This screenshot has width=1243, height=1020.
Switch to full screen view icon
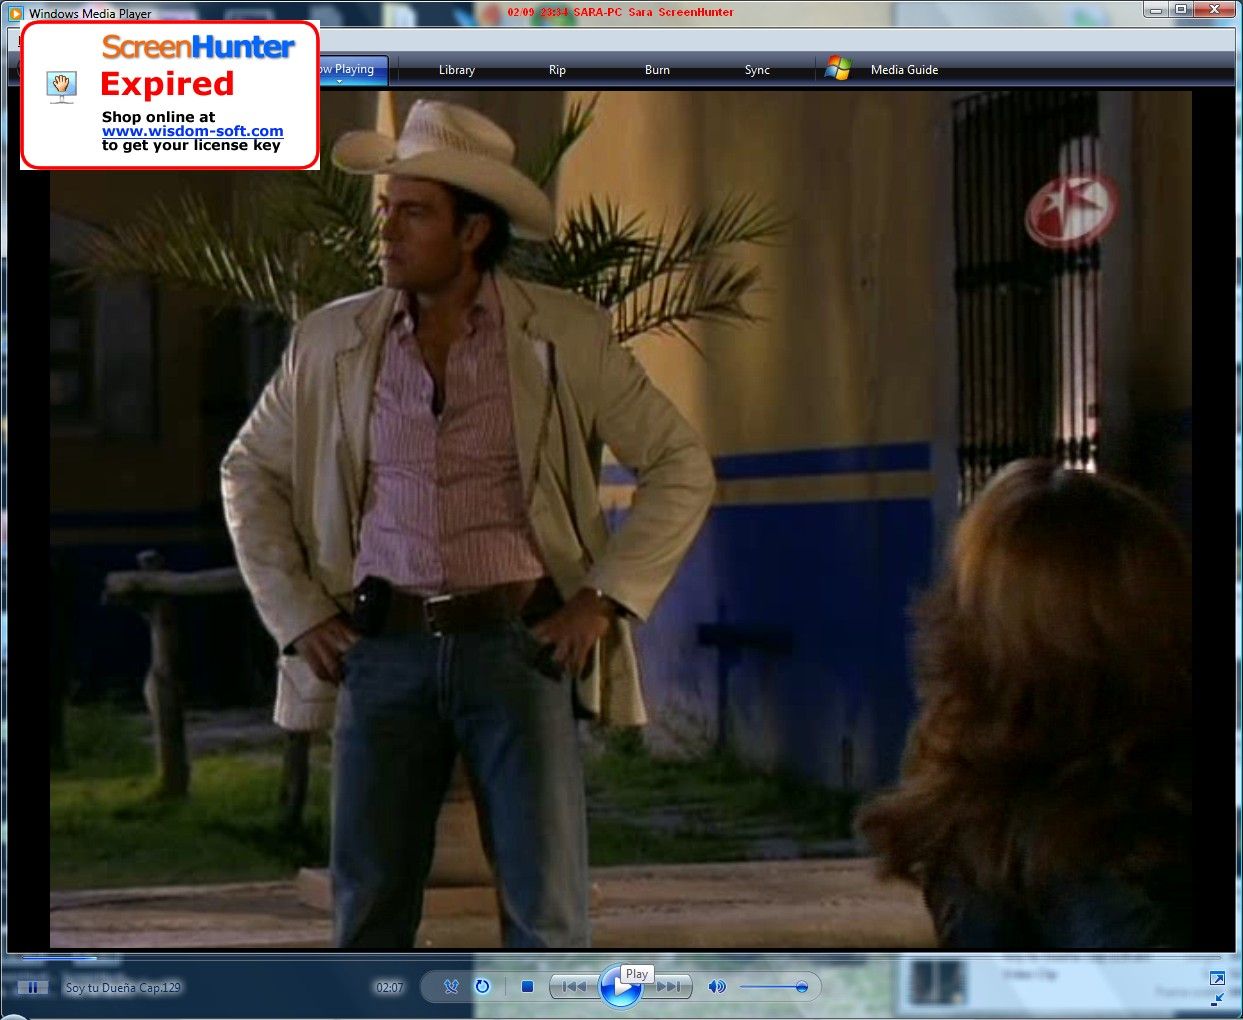[1217, 978]
